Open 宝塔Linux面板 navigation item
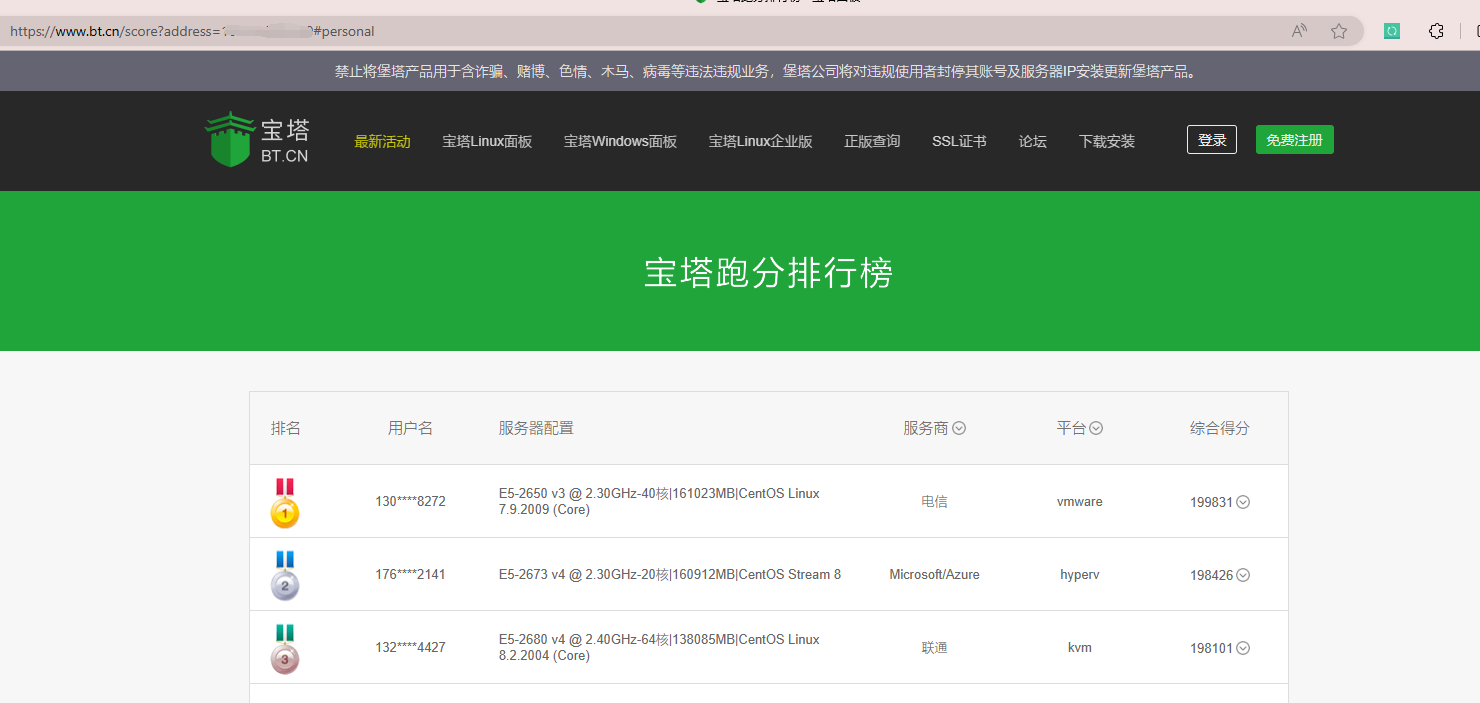 pyautogui.click(x=487, y=141)
